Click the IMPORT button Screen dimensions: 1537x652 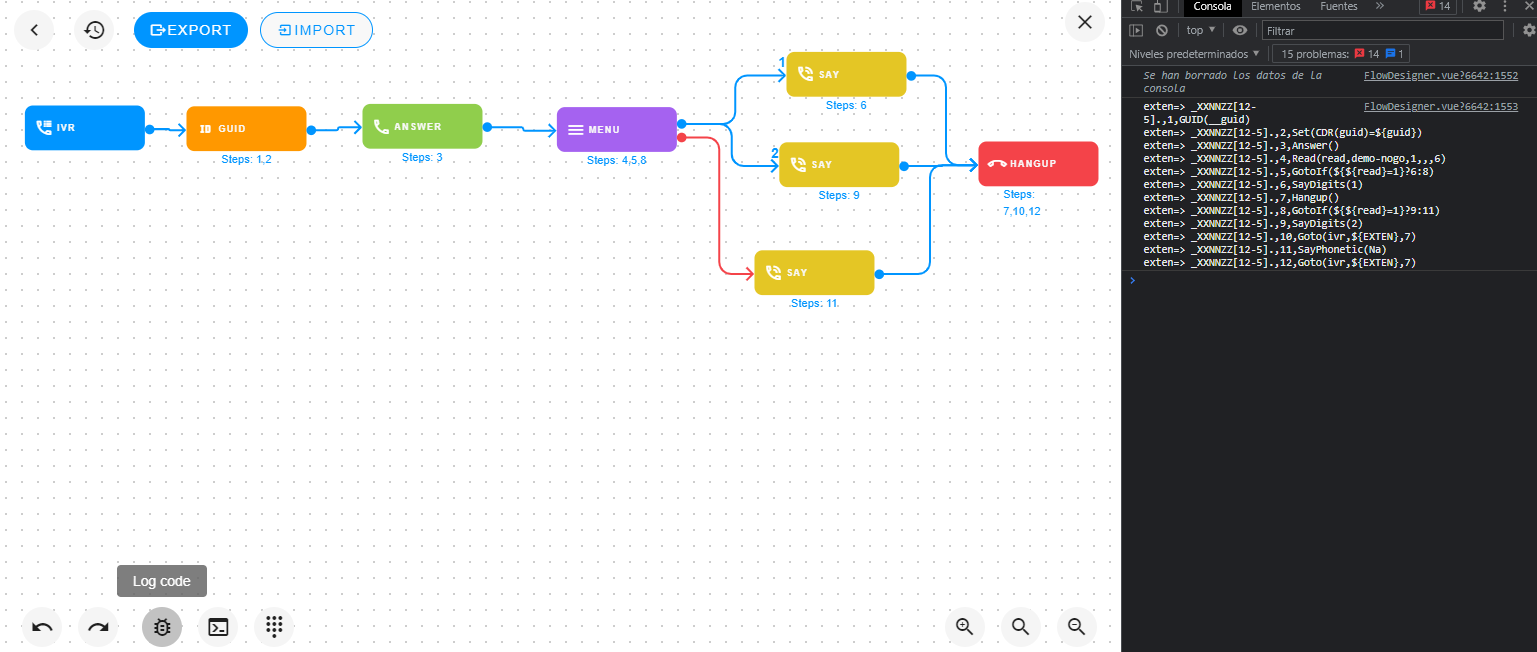click(x=316, y=30)
